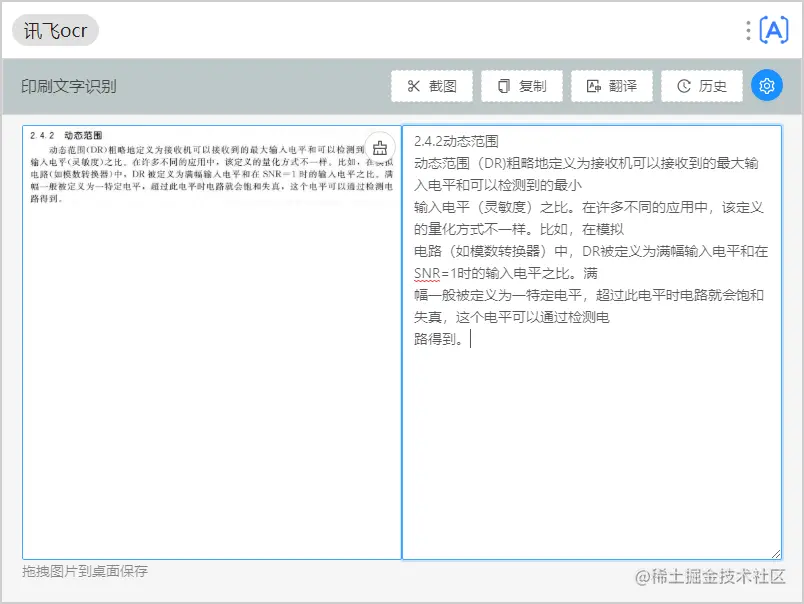804x604 pixels.
Task: Click the 印刷文字识别 heading label
Action: [x=69, y=86]
